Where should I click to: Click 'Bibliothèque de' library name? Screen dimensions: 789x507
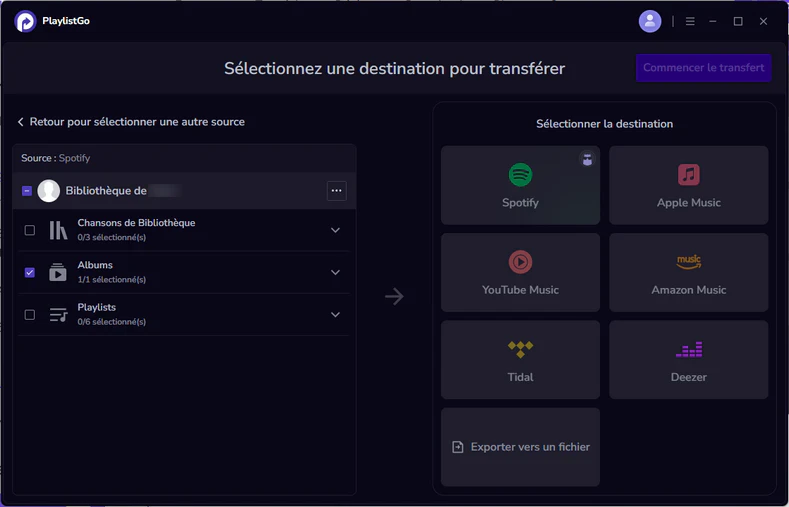(x=106, y=191)
